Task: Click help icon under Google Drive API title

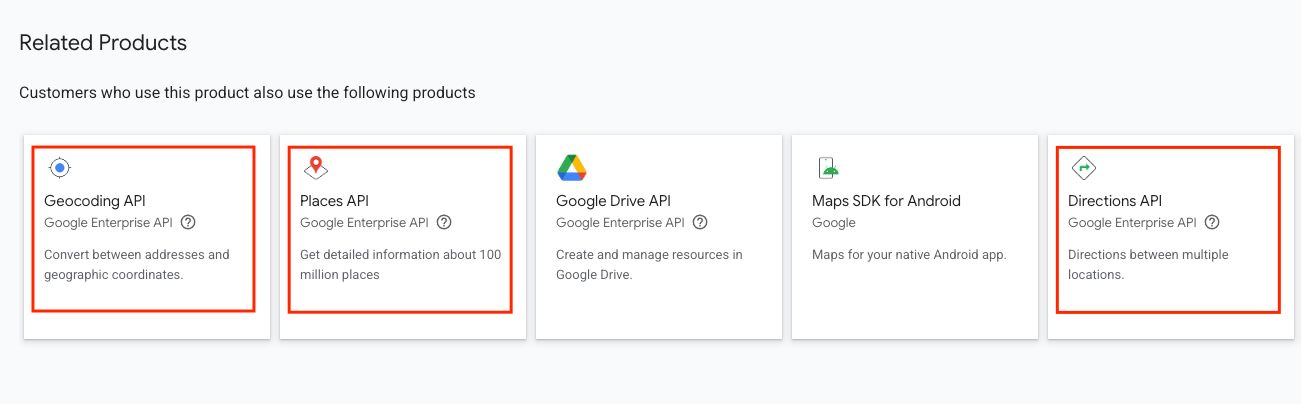Action: pos(700,223)
